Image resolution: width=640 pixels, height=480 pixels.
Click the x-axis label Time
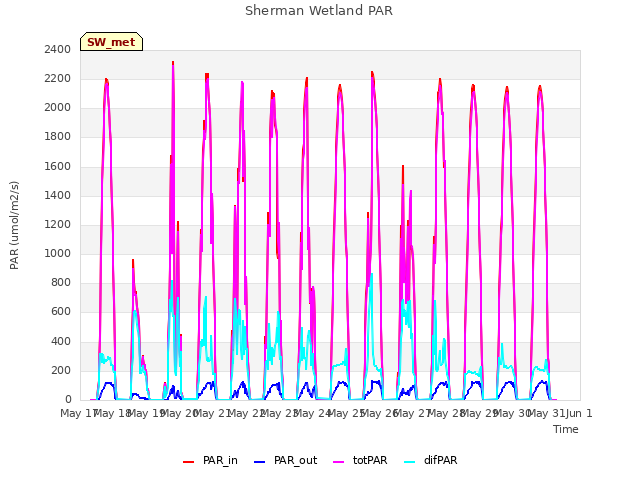click(566, 429)
